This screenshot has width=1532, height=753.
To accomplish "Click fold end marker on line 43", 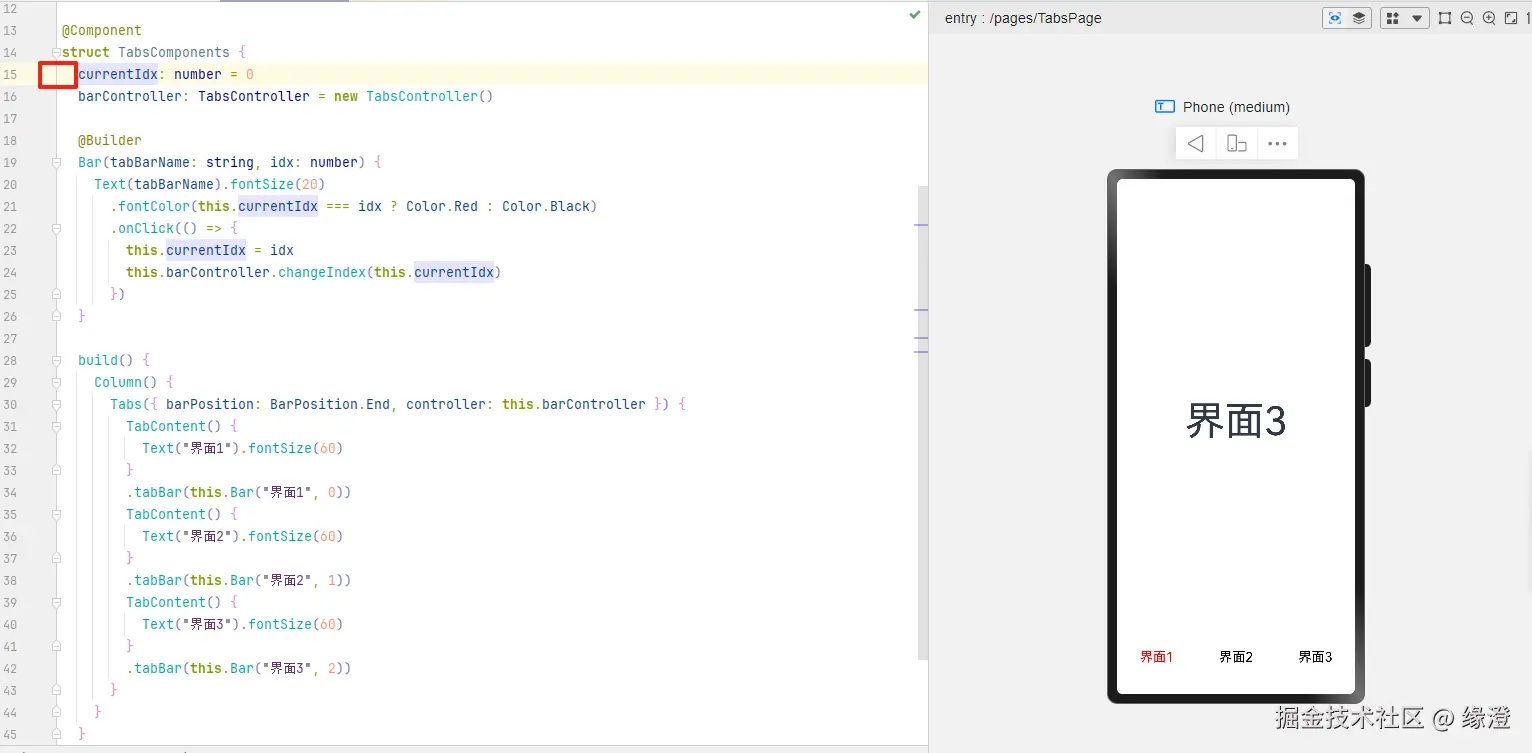I will click(56, 690).
